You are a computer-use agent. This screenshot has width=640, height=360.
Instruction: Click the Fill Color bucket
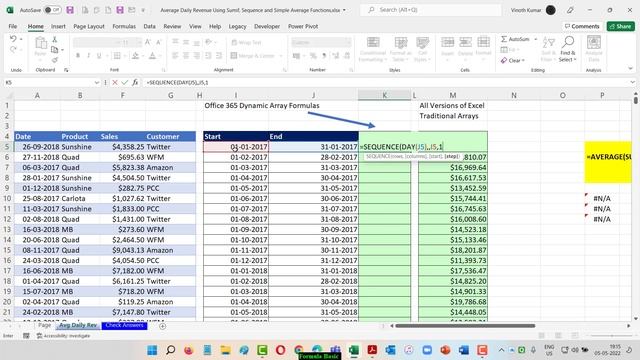coord(136,56)
